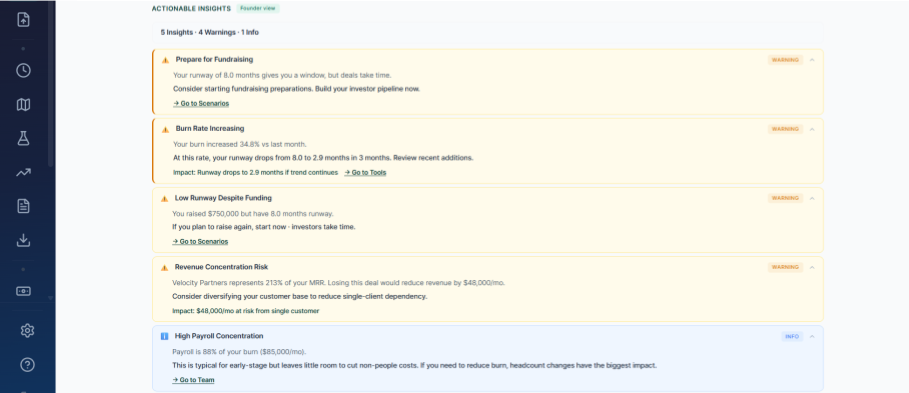Click WARNING badge on Prepare for Fundraising
The height and width of the screenshot is (393, 909).
pyautogui.click(x=786, y=60)
